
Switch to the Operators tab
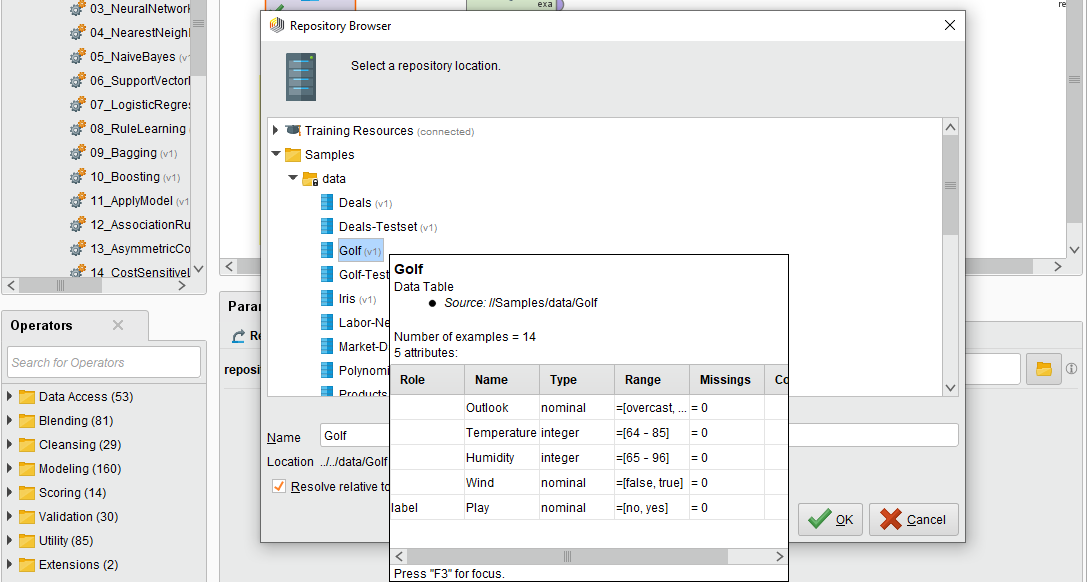[42, 326]
